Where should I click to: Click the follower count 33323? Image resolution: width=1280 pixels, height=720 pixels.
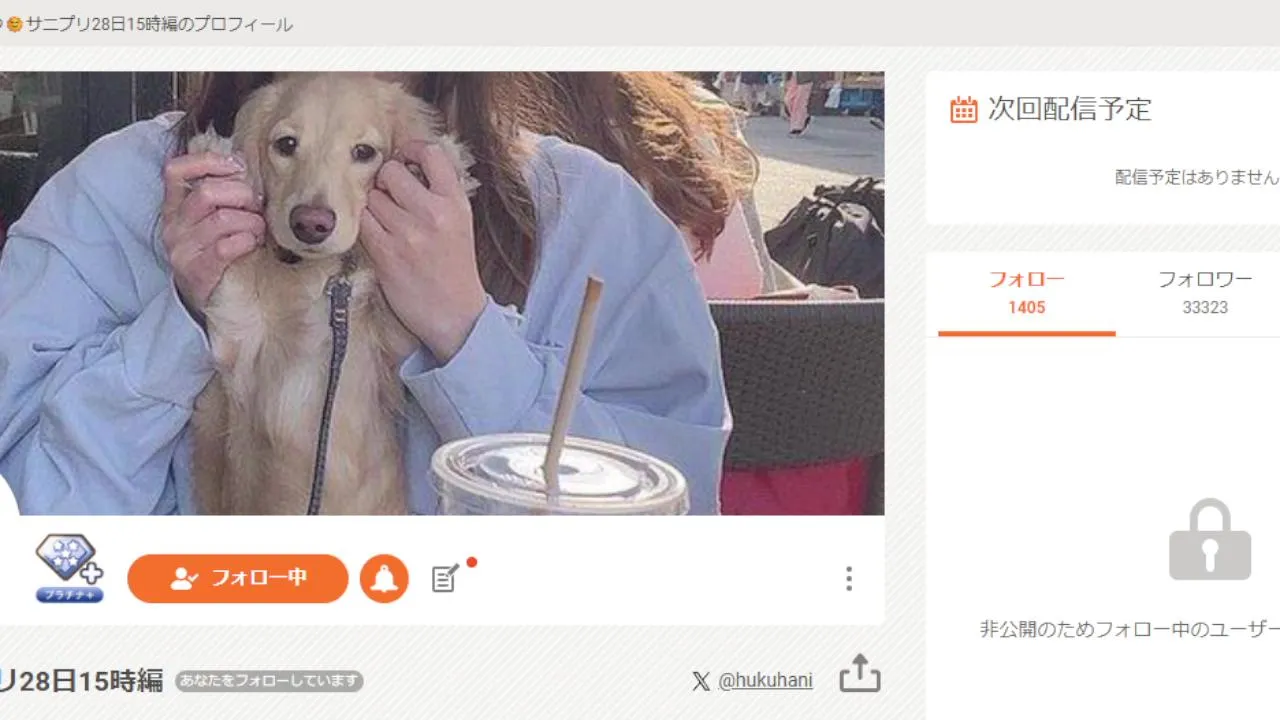(x=1205, y=307)
